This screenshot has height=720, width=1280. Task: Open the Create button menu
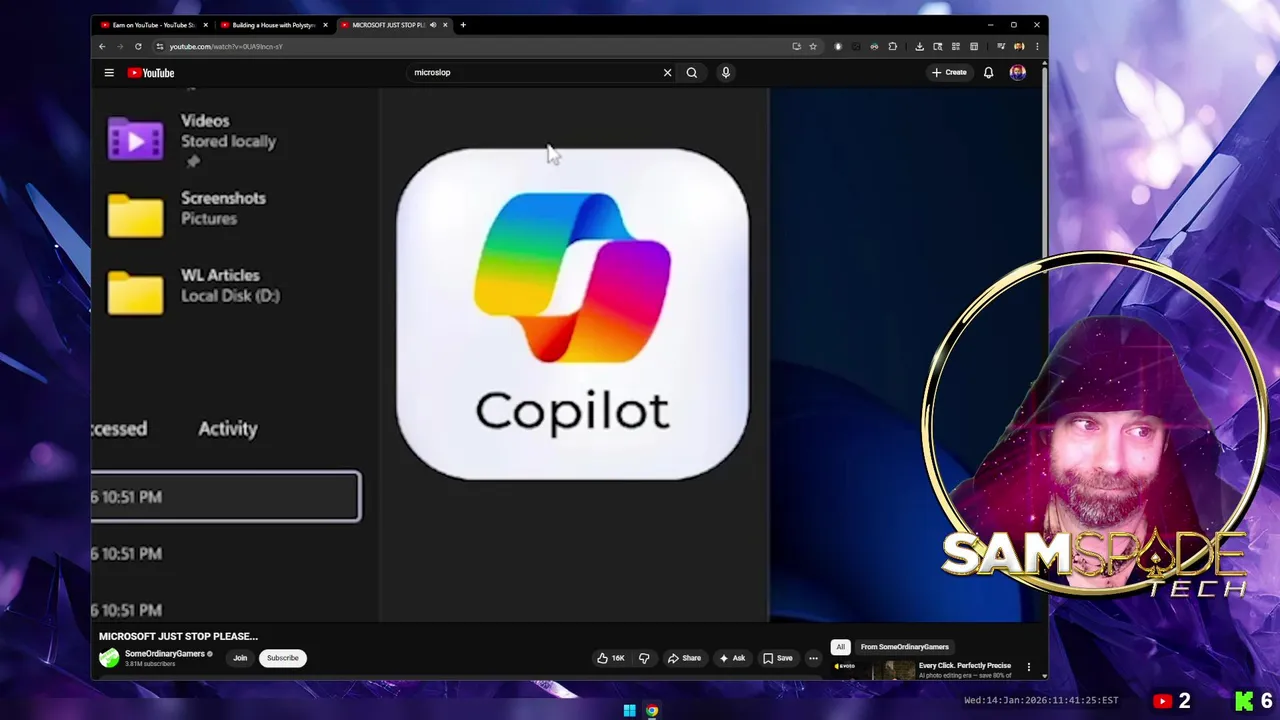949,72
